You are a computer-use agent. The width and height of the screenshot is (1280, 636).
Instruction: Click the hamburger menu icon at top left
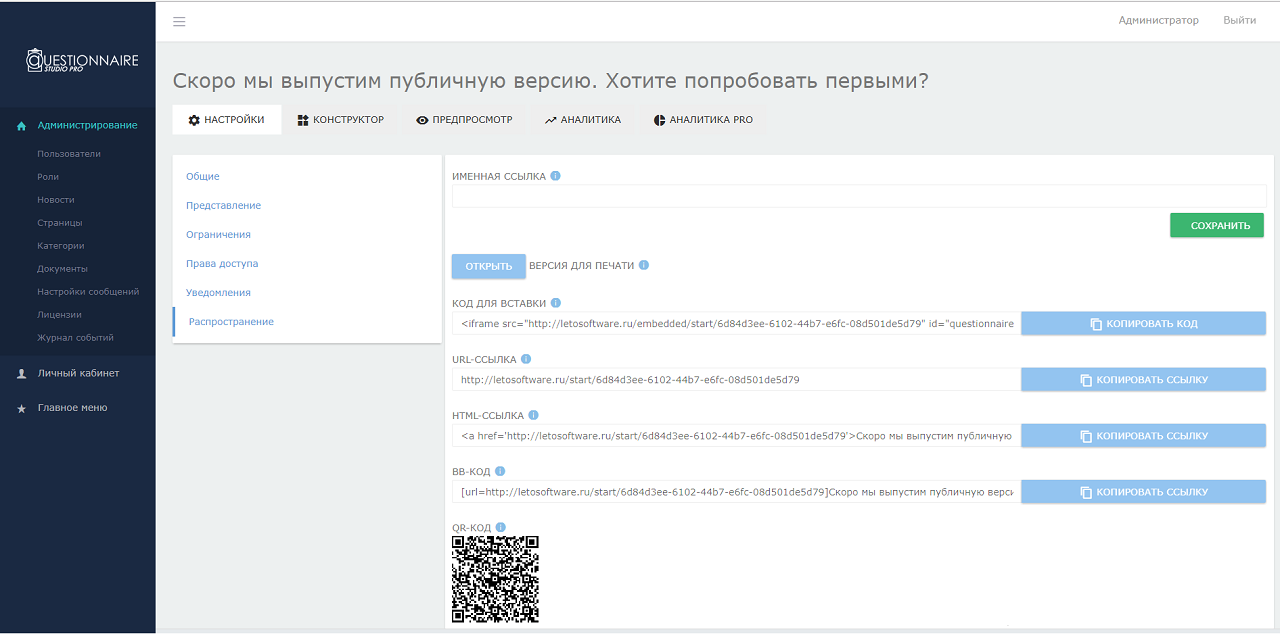click(178, 21)
